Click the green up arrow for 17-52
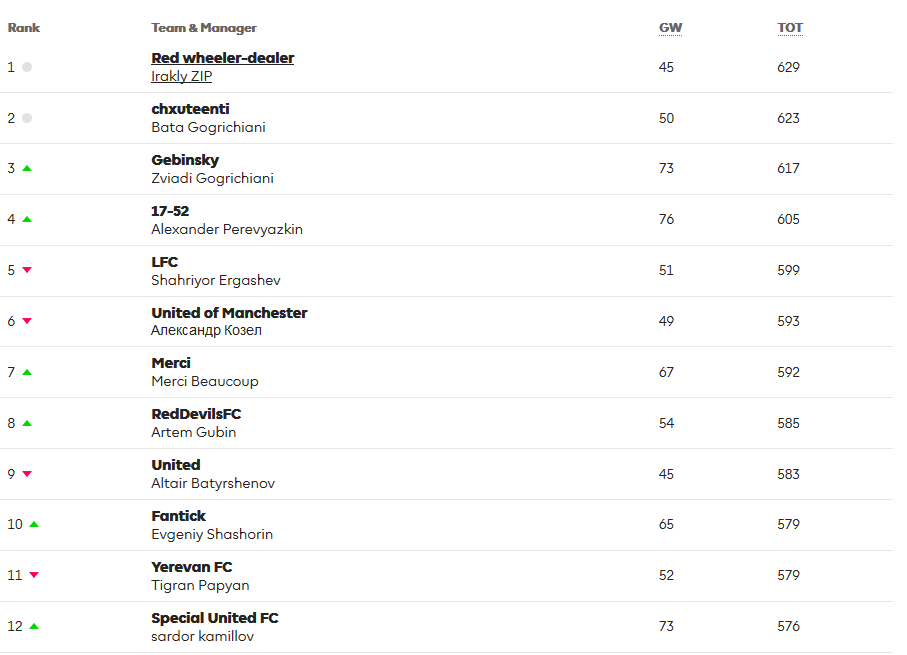Screen dimensions: 907x655 27,219
